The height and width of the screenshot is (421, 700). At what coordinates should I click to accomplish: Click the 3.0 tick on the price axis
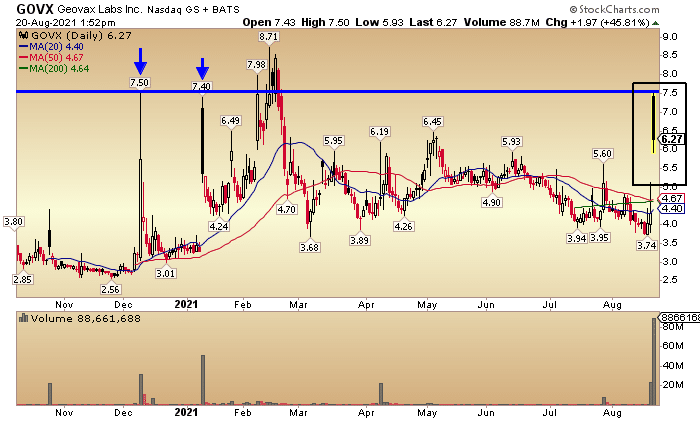670,261
